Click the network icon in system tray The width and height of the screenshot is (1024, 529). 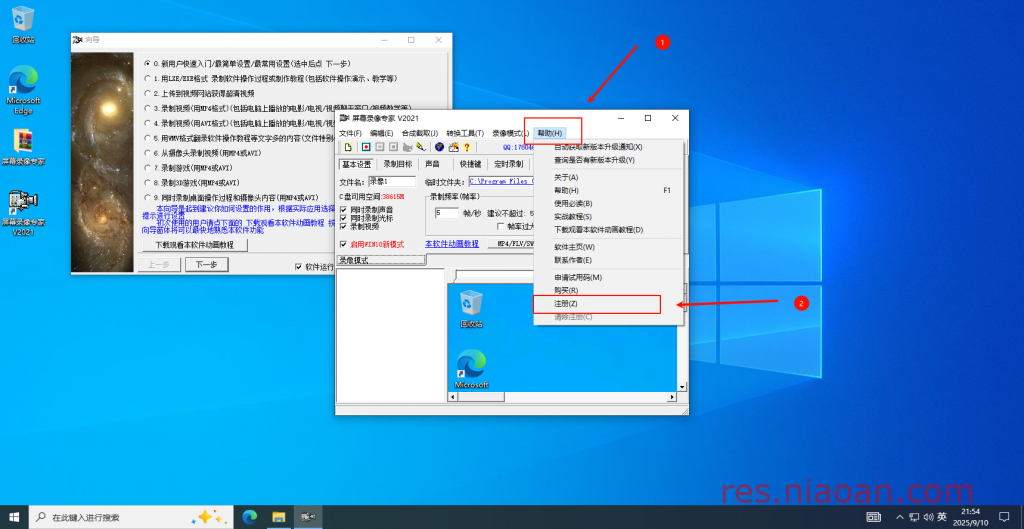pyautogui.click(x=914, y=517)
